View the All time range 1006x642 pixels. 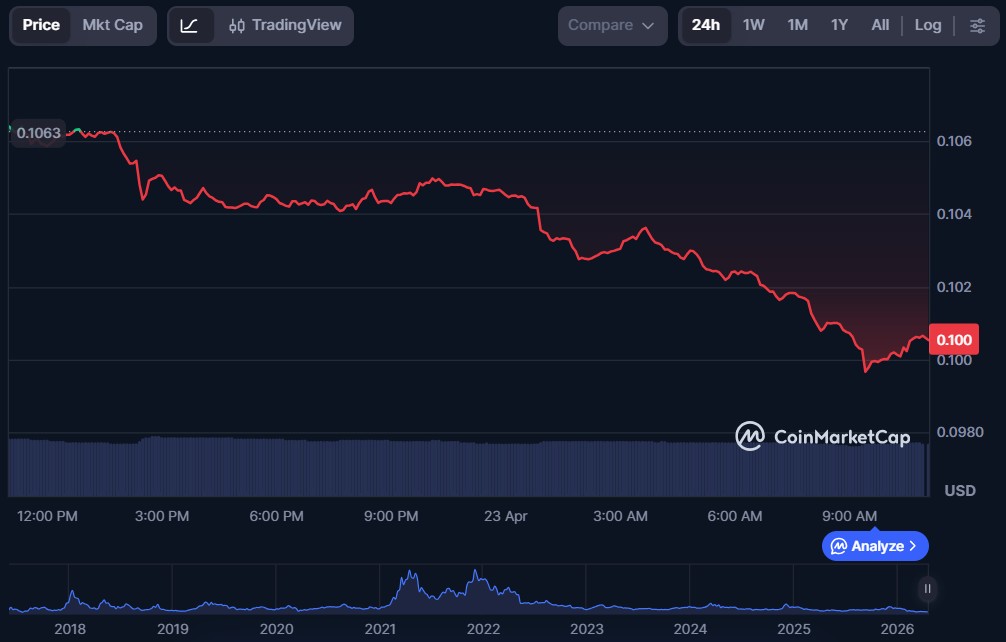(880, 25)
